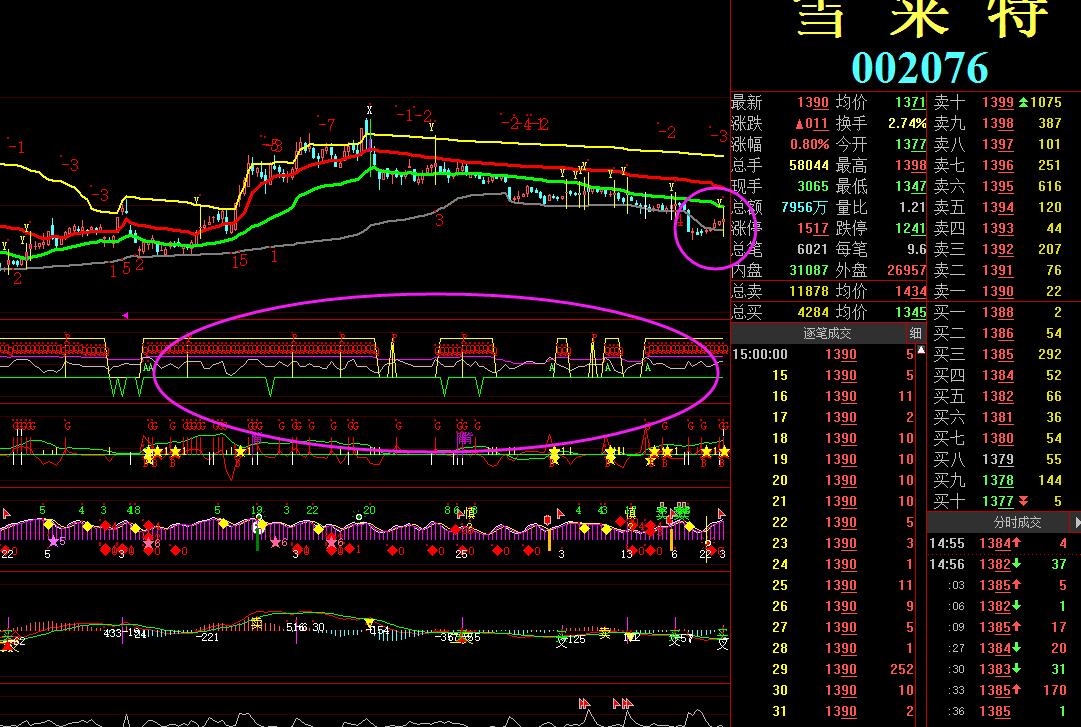Click the 最高 price 1398
Viewport: 1081px width, 727px height.
pos(910,165)
